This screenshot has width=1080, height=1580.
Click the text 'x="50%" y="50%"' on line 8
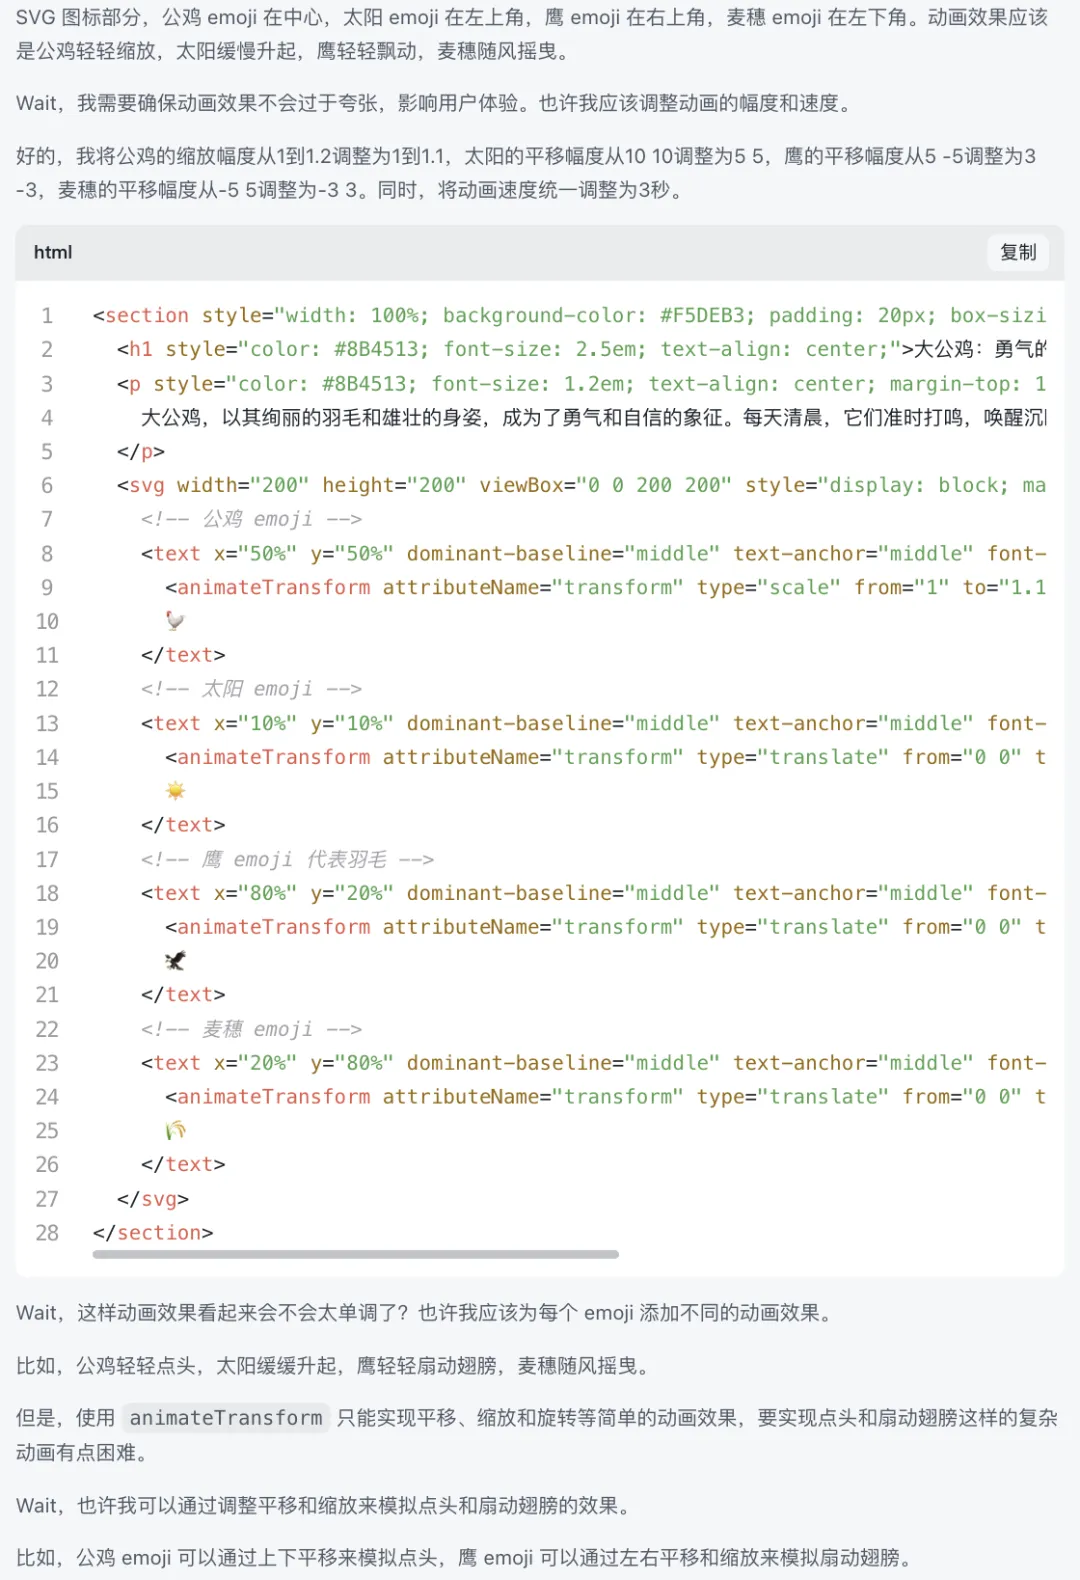(304, 553)
